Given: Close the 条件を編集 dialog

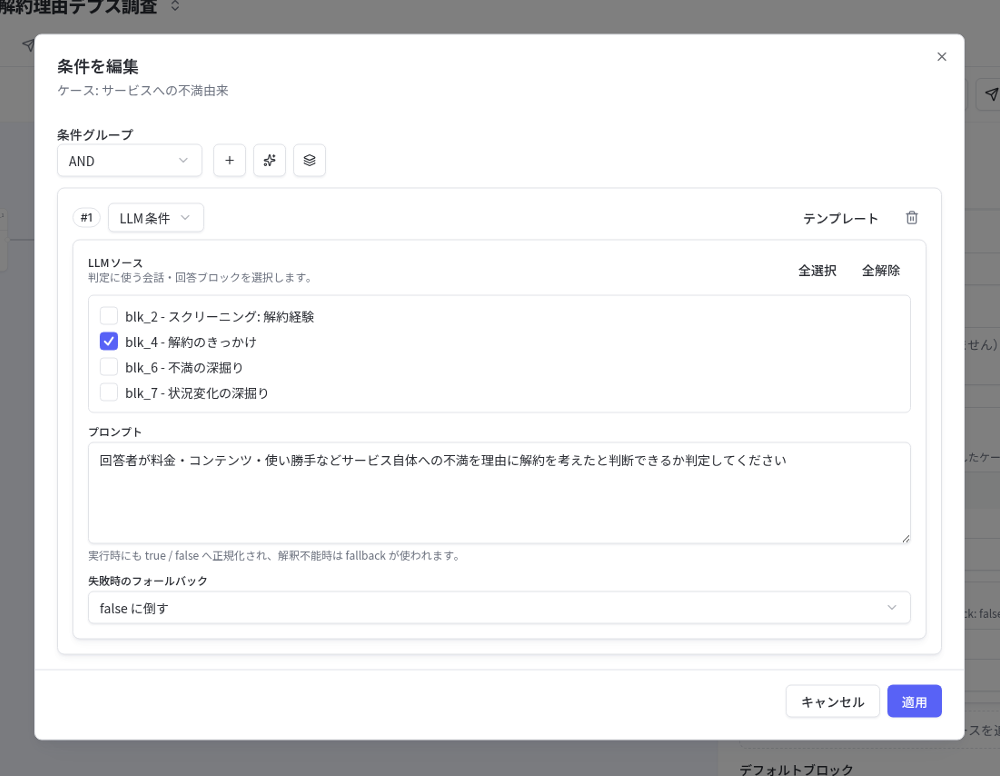Looking at the screenshot, I should point(941,57).
